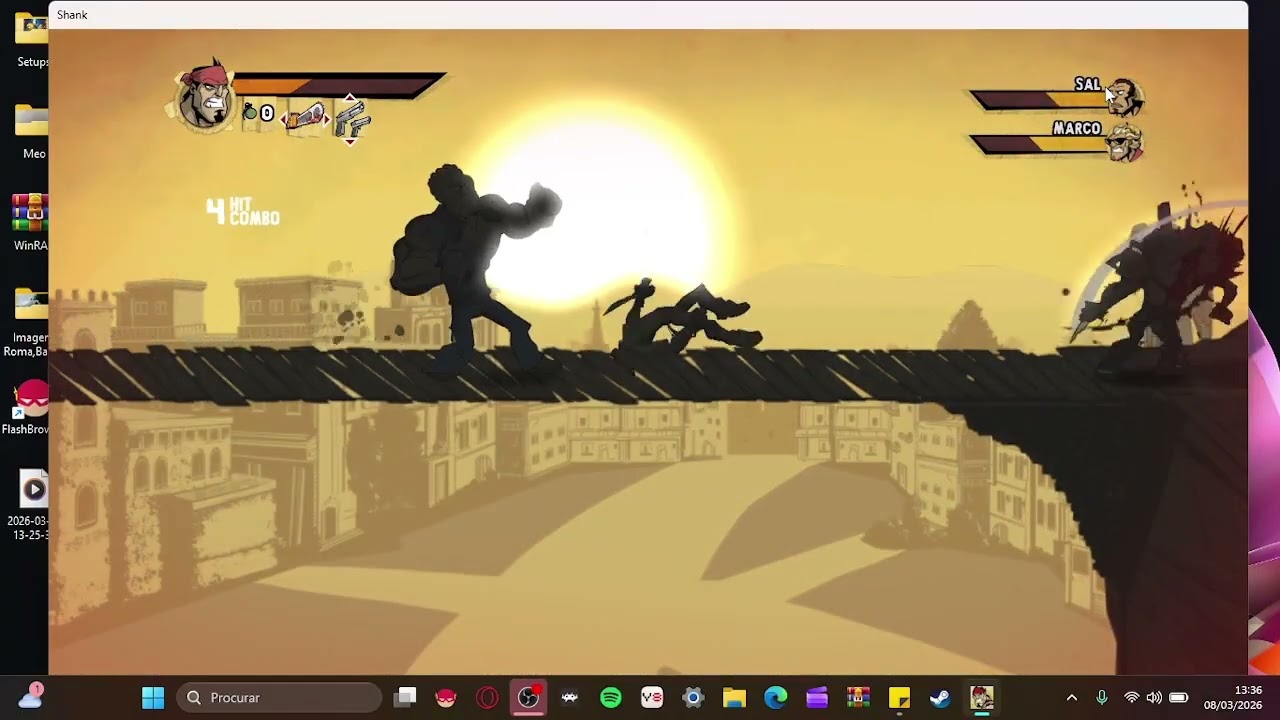Open WinRAR from the taskbar
The height and width of the screenshot is (720, 1280).
(x=858, y=698)
